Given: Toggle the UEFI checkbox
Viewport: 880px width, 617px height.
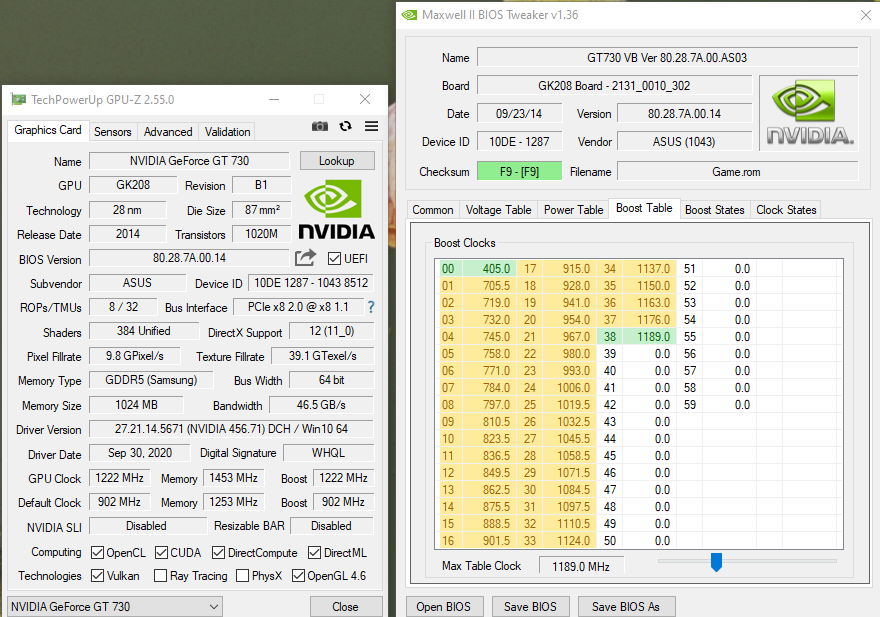Looking at the screenshot, I should tap(334, 258).
